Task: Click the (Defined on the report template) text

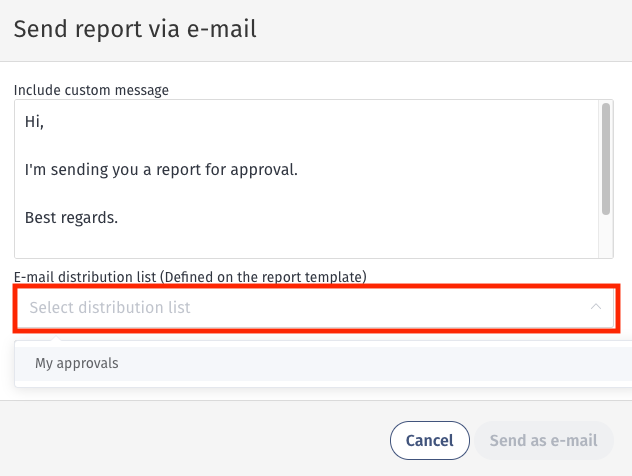Action: 263,277
